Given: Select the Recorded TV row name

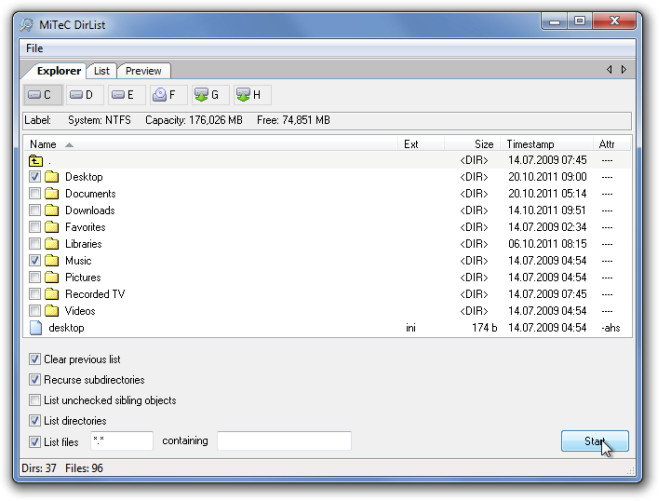Looking at the screenshot, I should point(95,294).
